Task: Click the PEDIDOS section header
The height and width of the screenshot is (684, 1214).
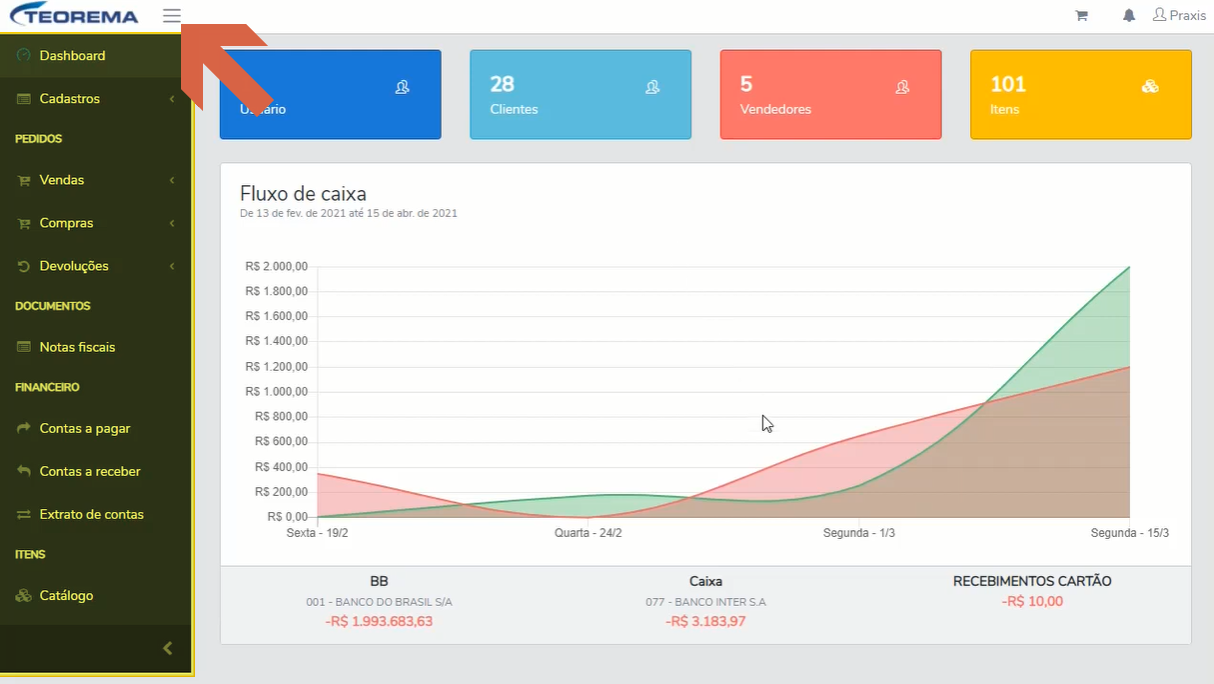Action: (38, 139)
